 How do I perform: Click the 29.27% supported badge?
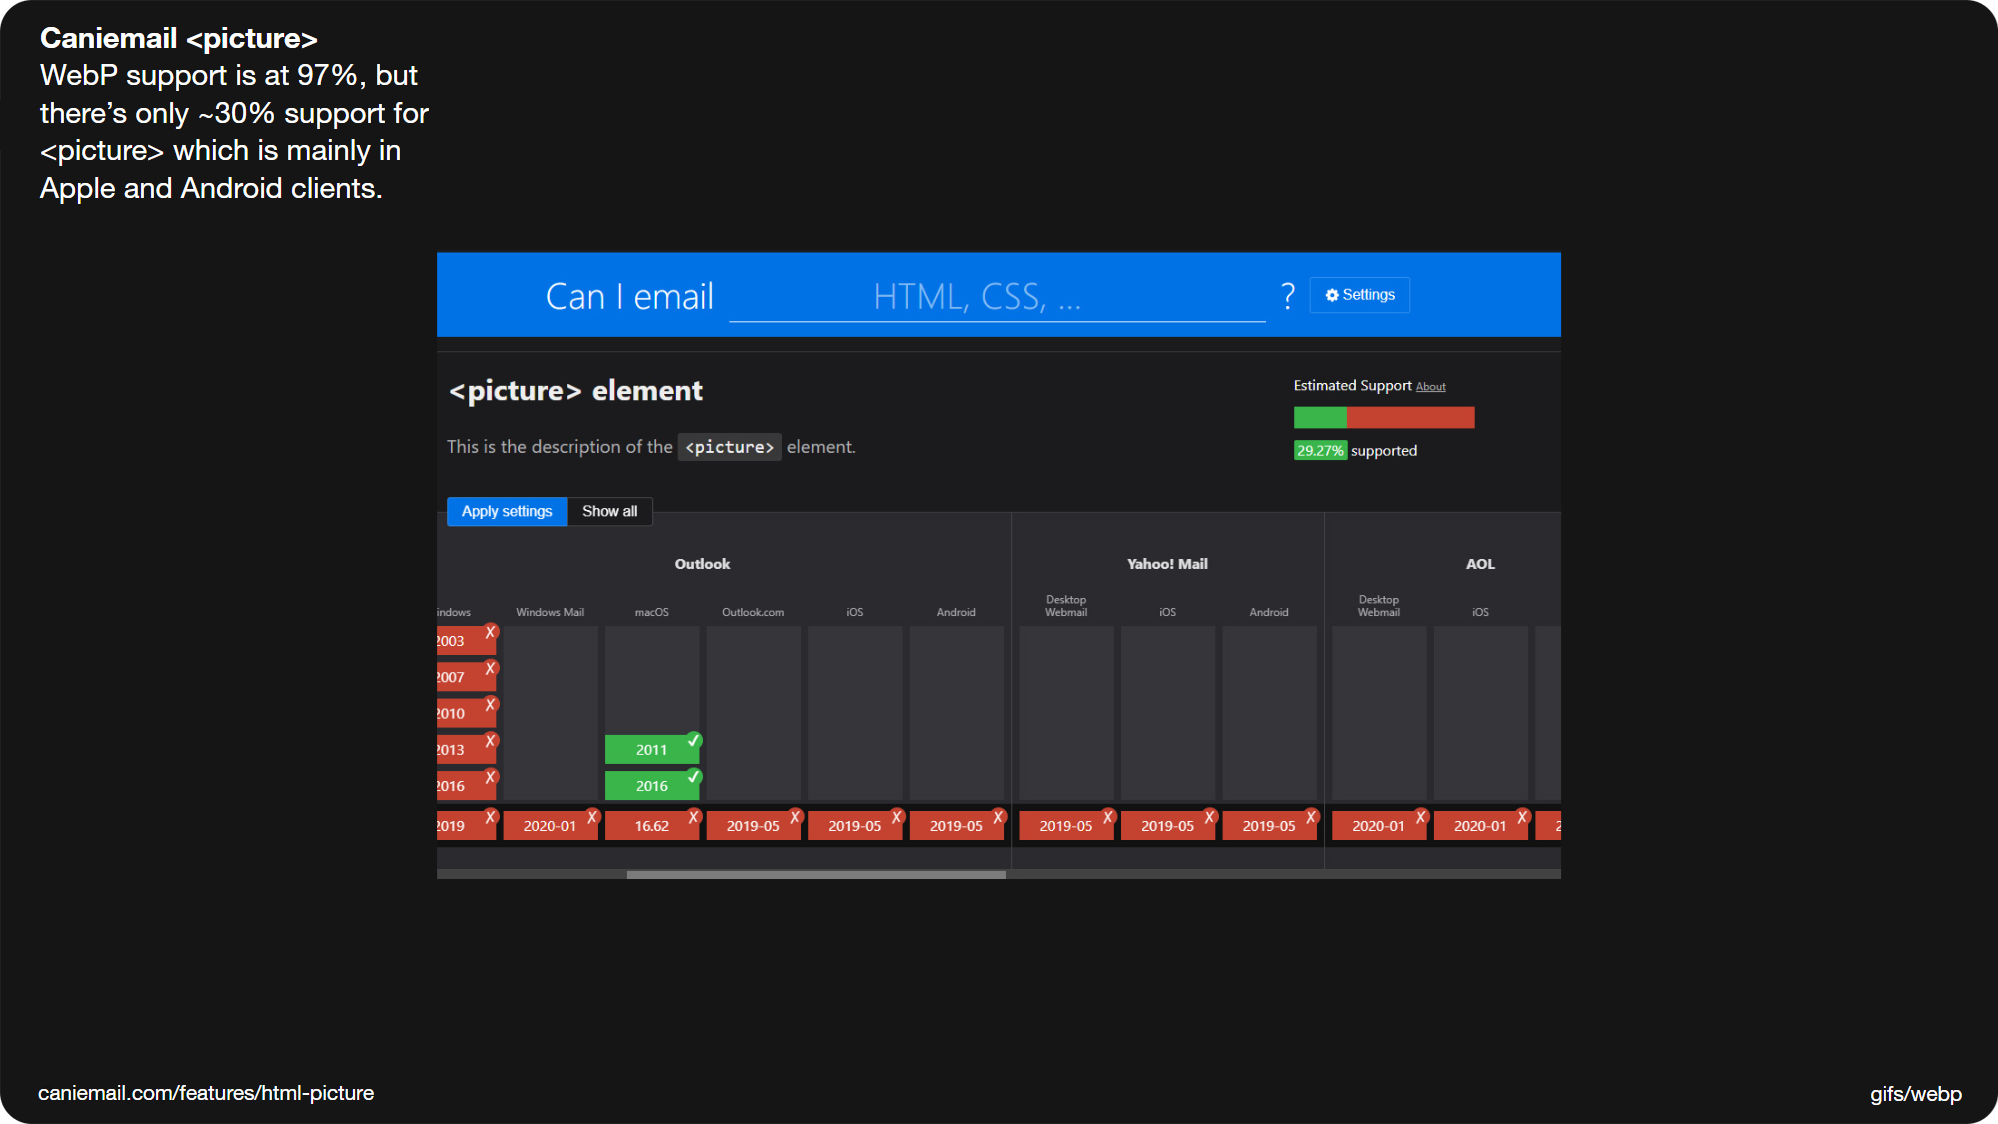(1320, 451)
